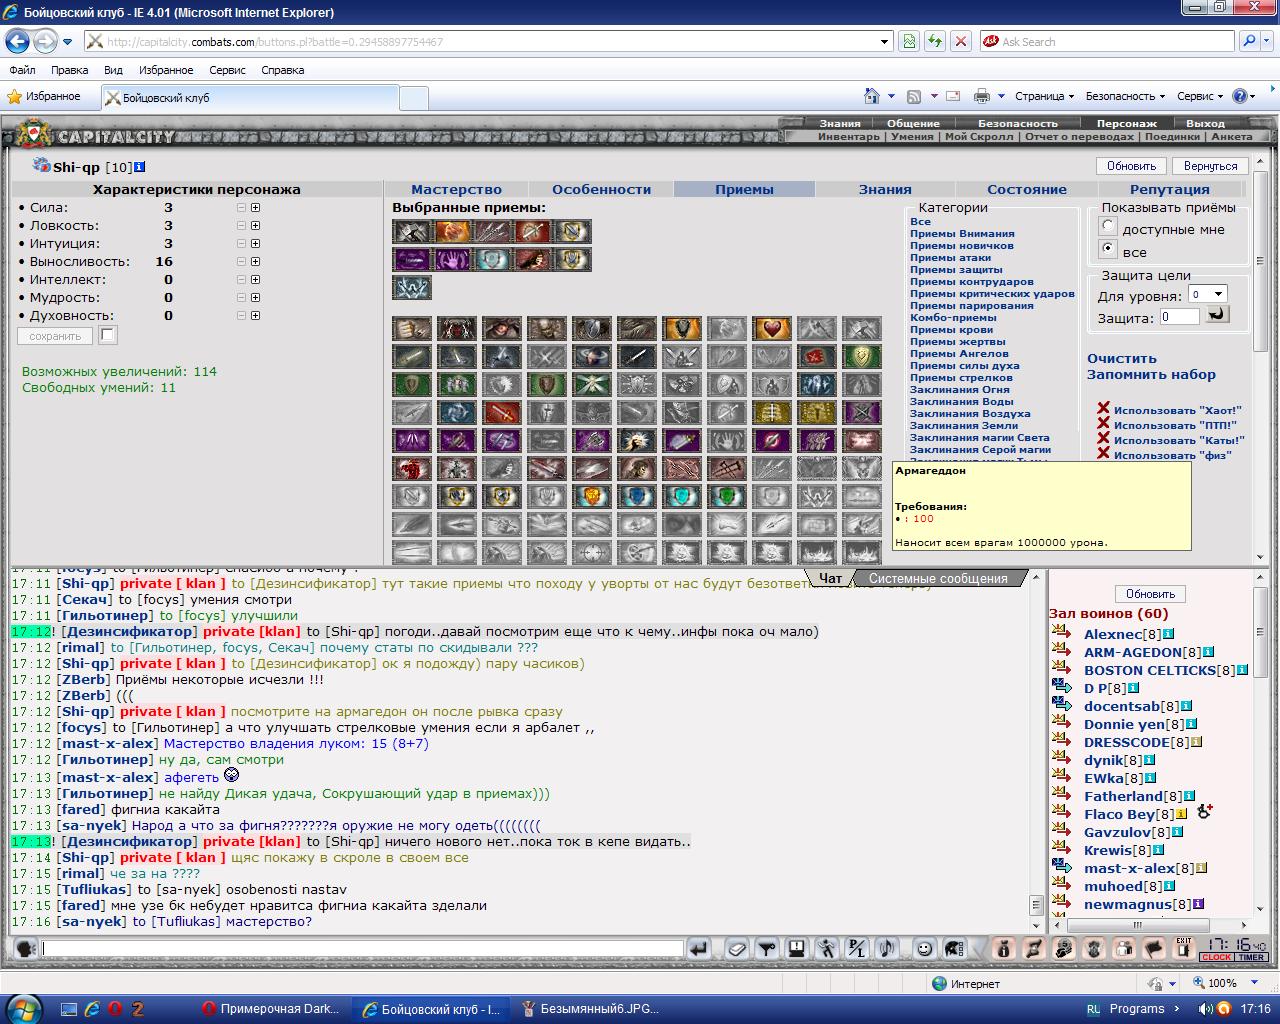Click the helmet with list icon
Viewport: 1280px width, 1024px height.
pyautogui.click(x=955, y=948)
